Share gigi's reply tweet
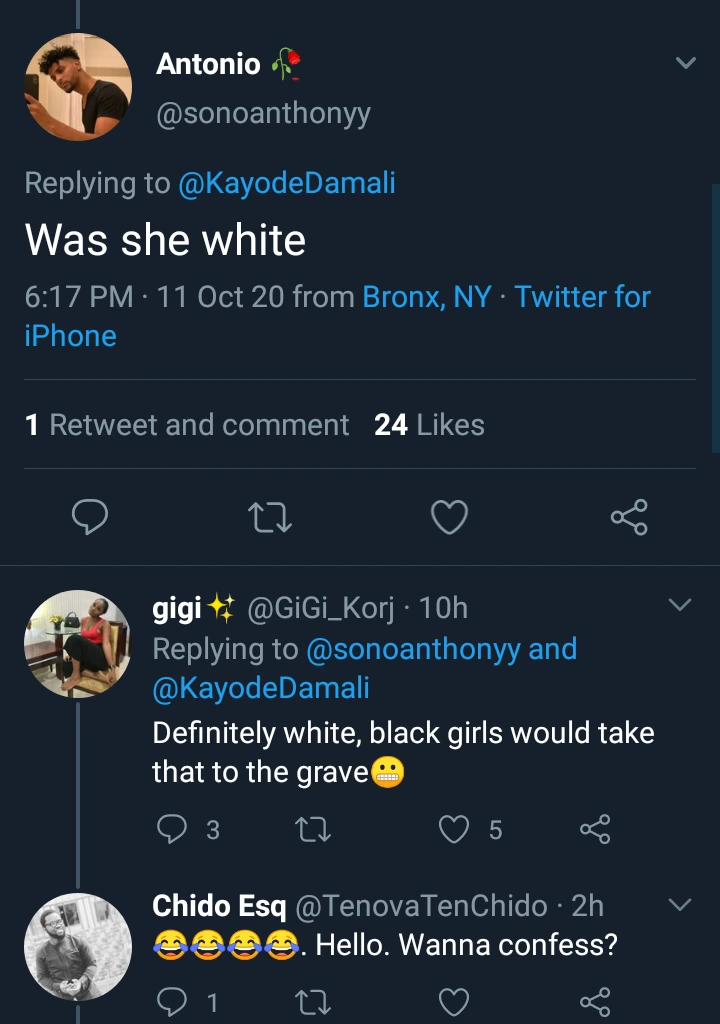This screenshot has width=720, height=1024. pos(595,828)
